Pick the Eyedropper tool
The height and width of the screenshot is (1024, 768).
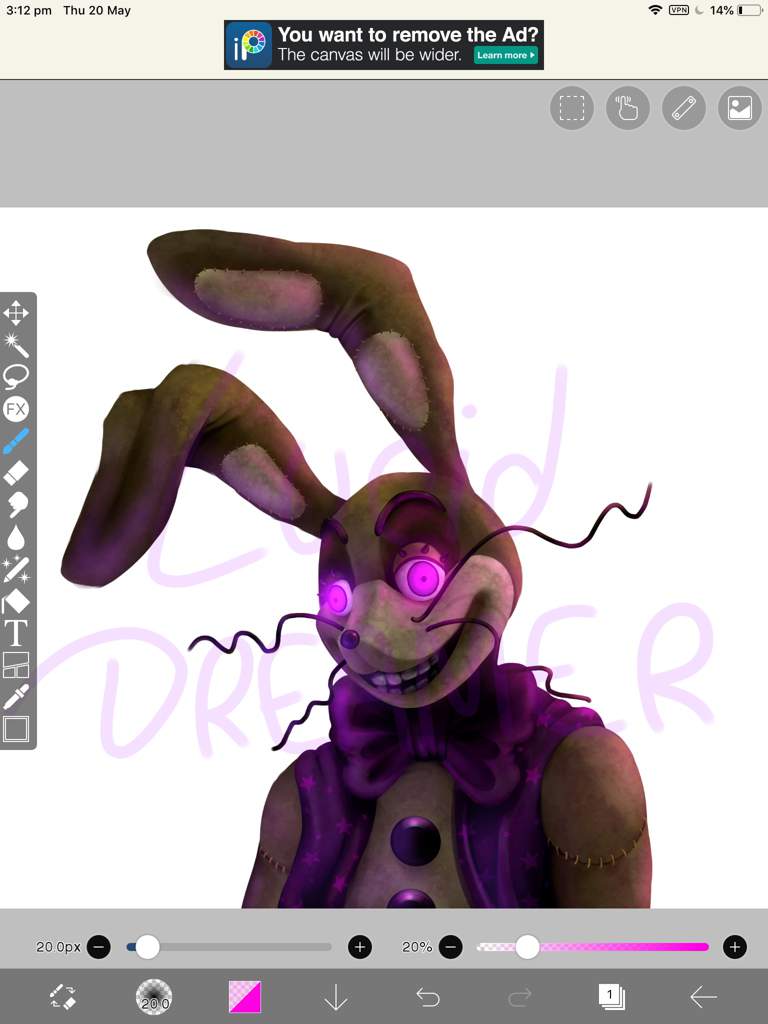16,697
